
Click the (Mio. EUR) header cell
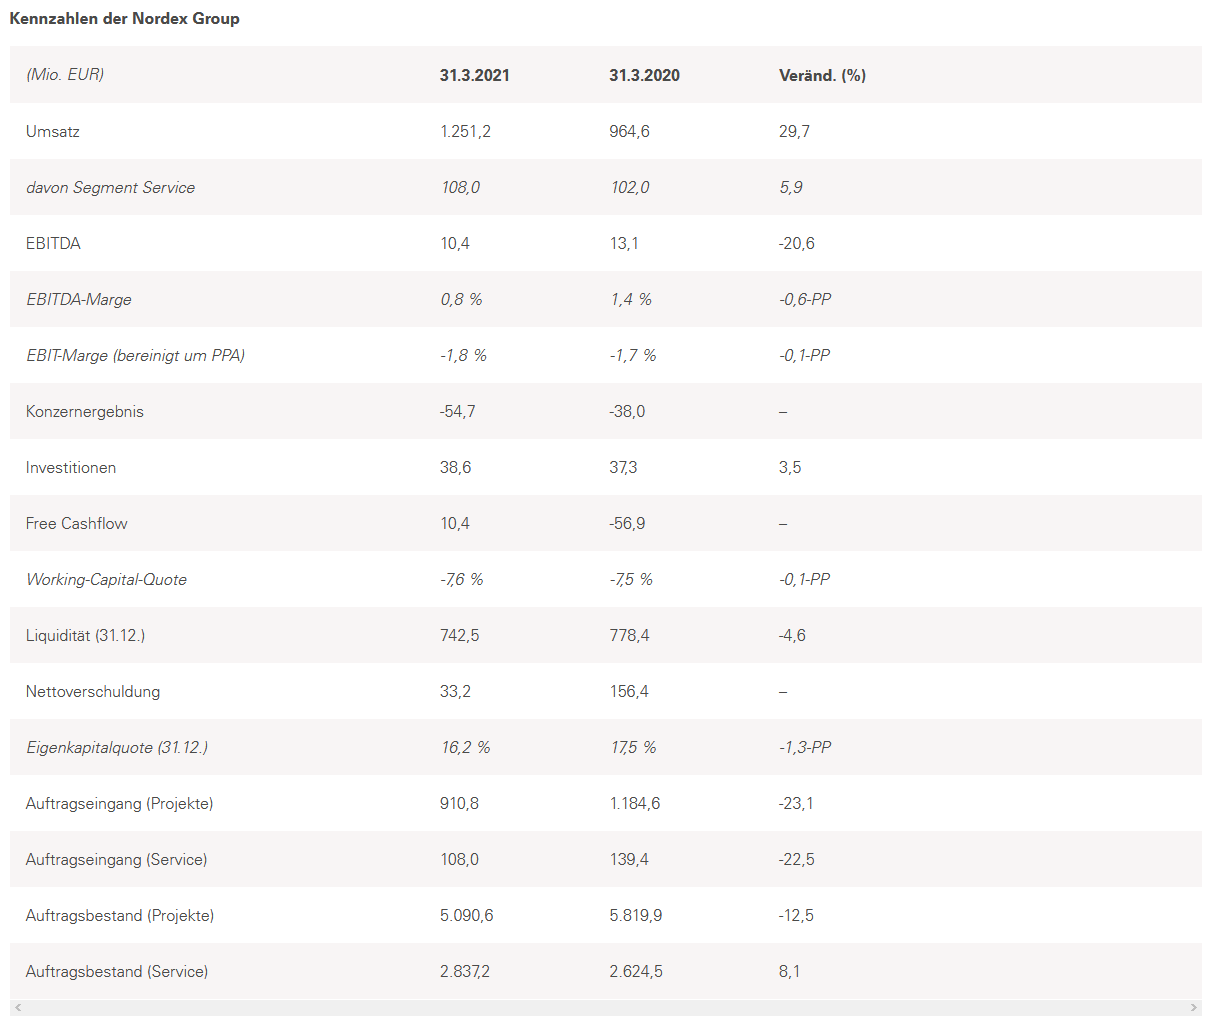click(x=65, y=75)
